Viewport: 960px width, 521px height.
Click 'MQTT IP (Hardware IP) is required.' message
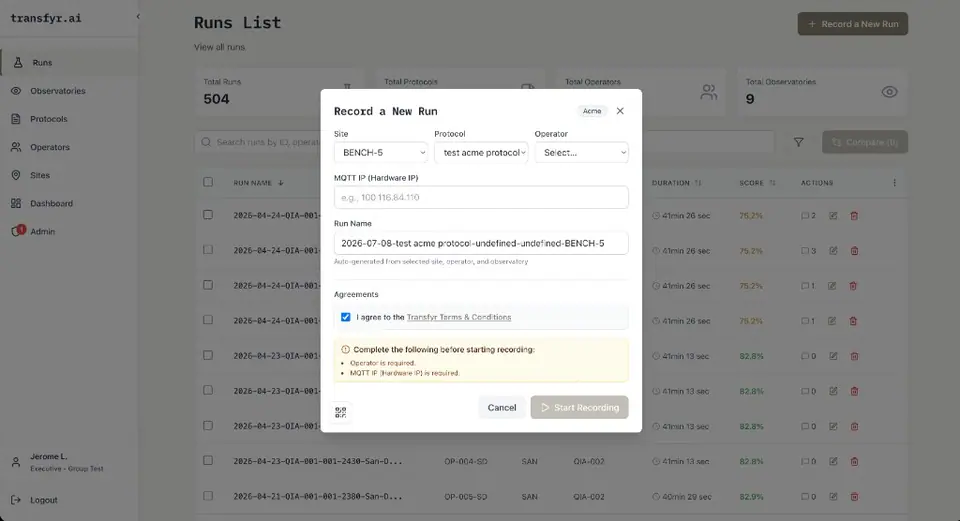click(x=405, y=373)
